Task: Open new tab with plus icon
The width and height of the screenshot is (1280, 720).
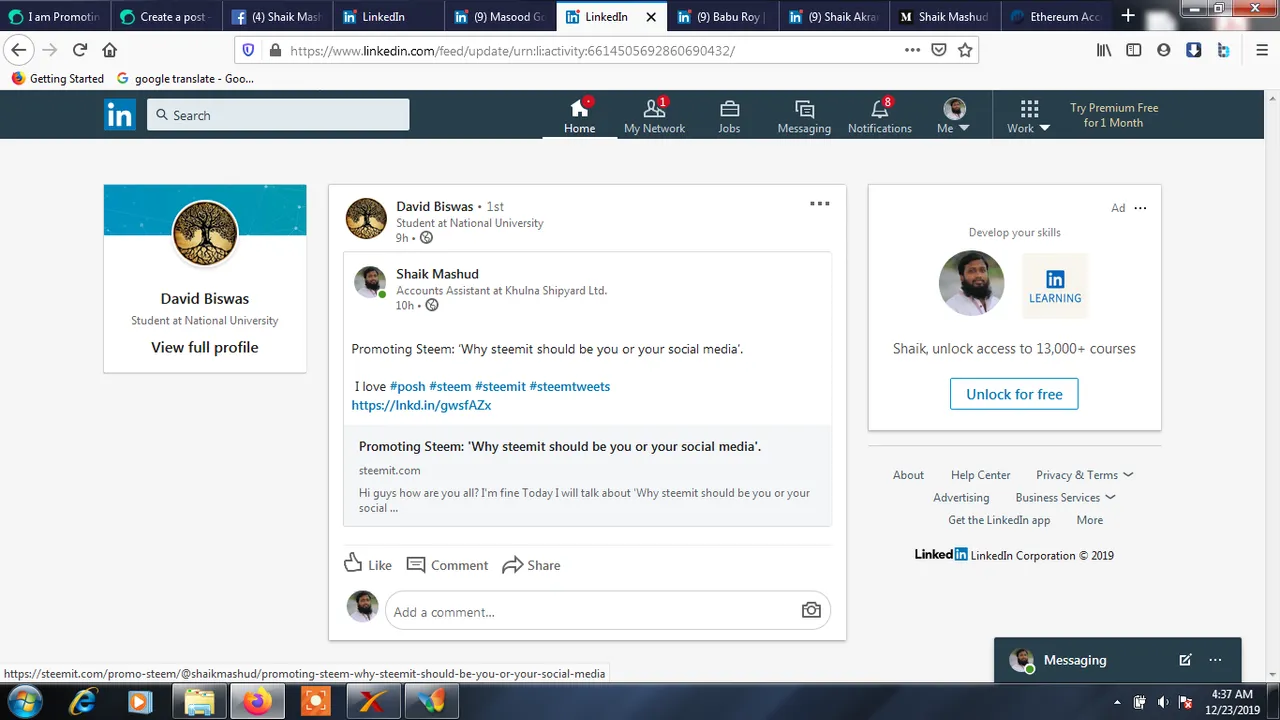Action: click(x=1128, y=16)
